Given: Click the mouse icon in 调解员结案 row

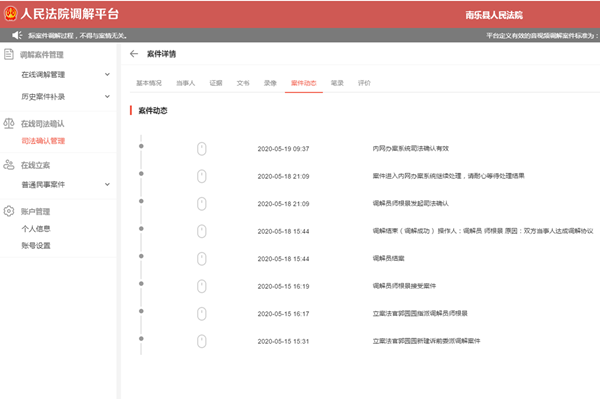Looking at the screenshot, I should click(x=202, y=259).
